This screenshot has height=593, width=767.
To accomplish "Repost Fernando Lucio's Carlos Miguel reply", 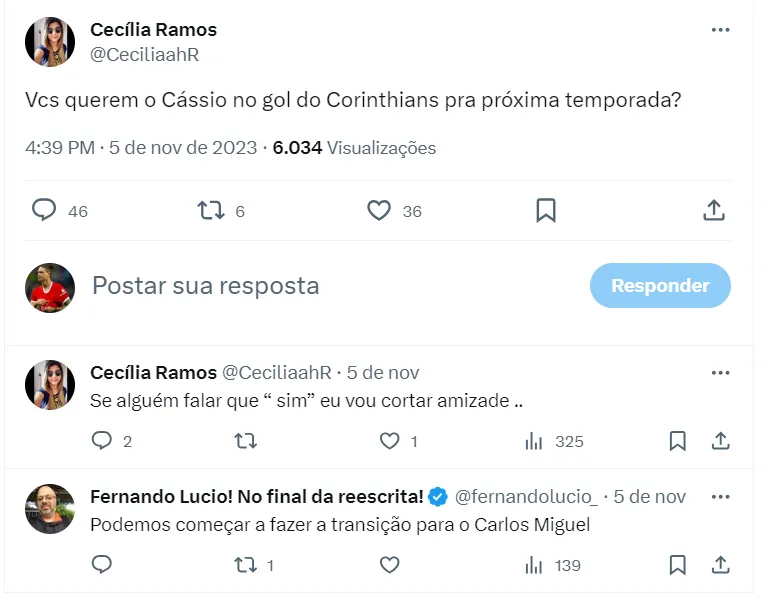I will tap(245, 565).
